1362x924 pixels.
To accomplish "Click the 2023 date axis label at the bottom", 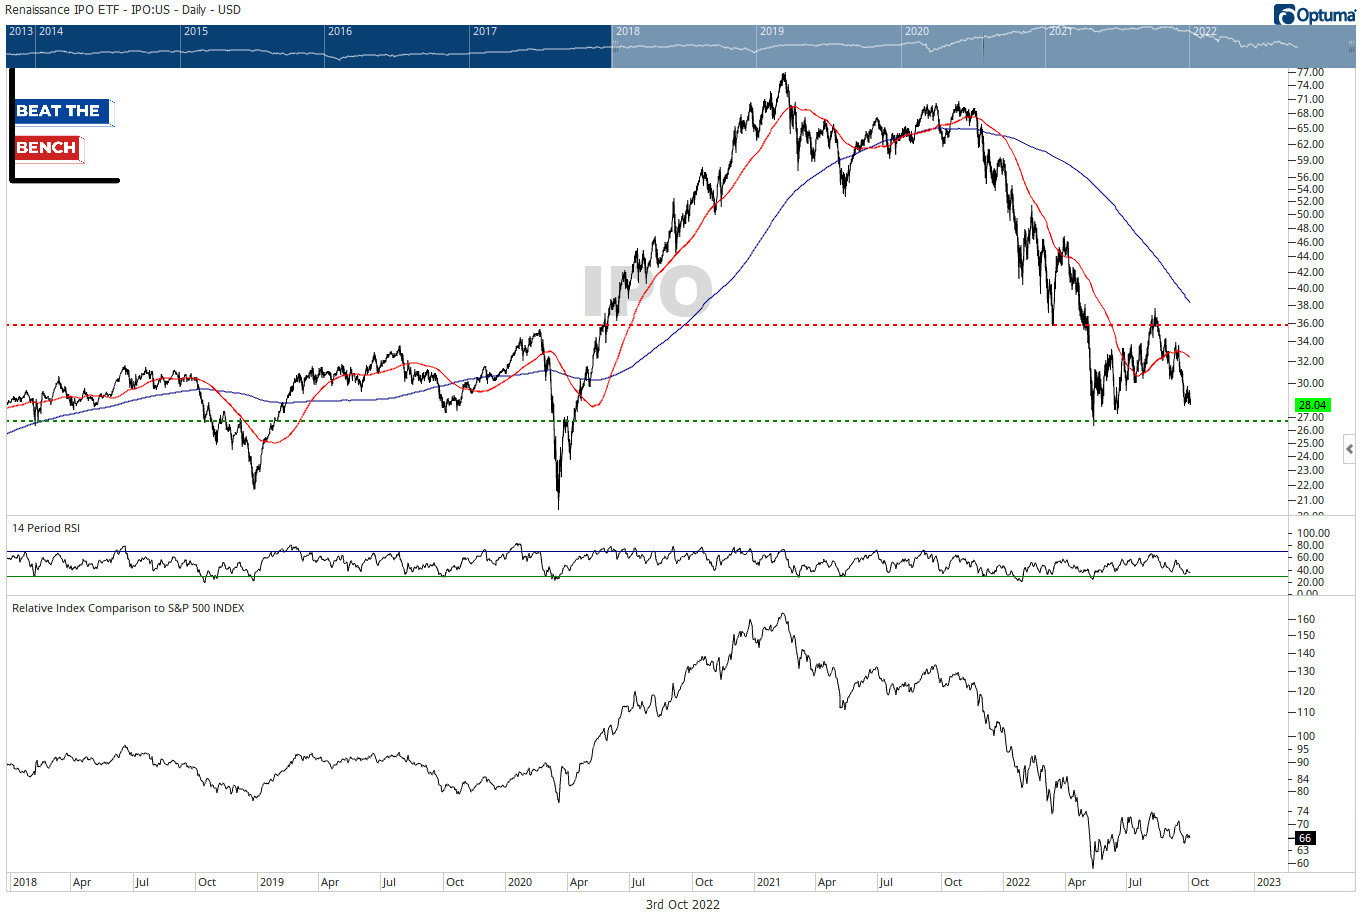I will 1268,882.
